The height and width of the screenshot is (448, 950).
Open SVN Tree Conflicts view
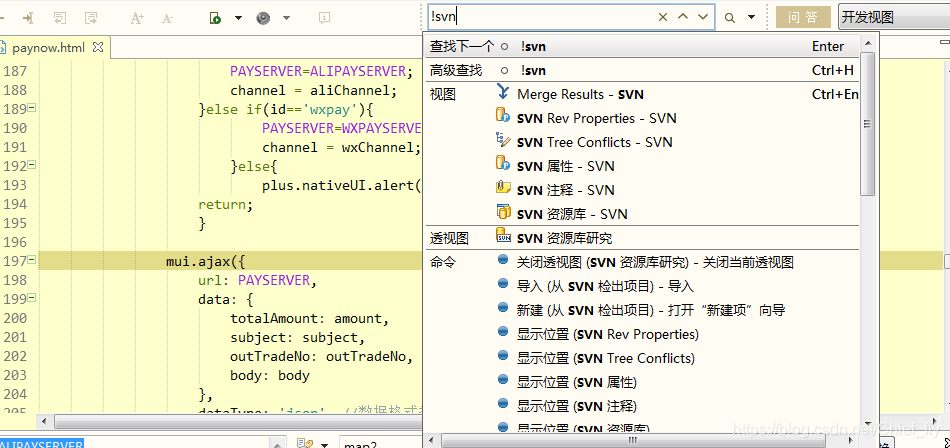[x=595, y=142]
